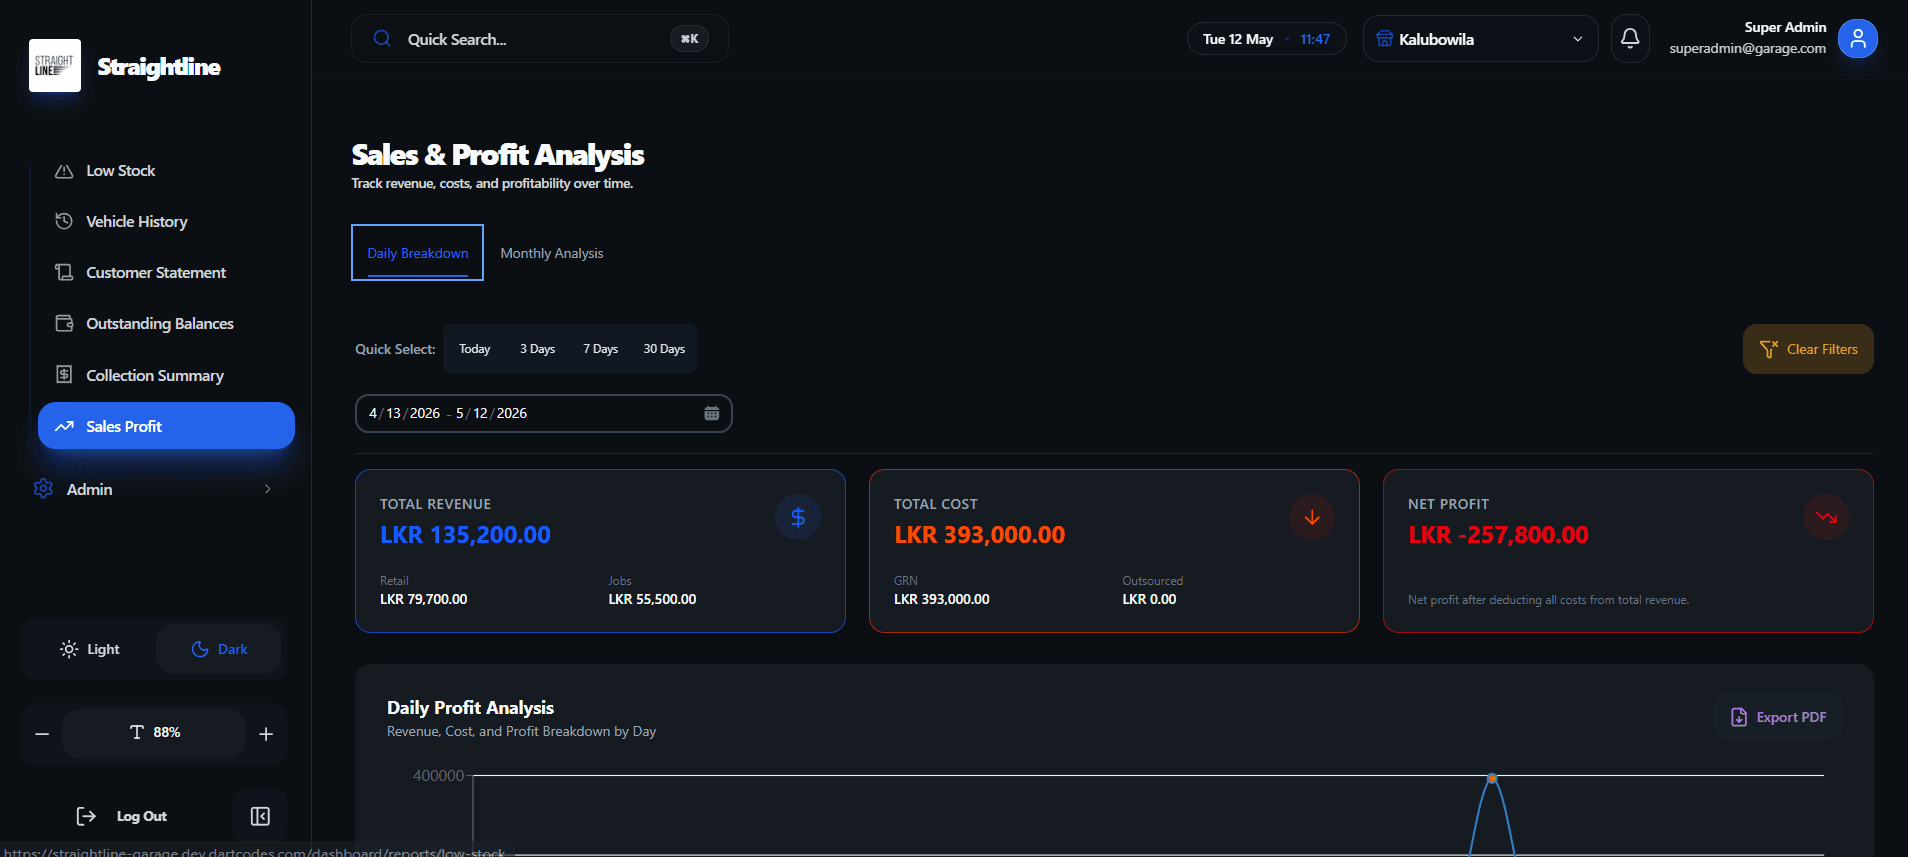The image size is (1908, 857).
Task: Open the Super Admin profile avatar
Action: tap(1858, 39)
